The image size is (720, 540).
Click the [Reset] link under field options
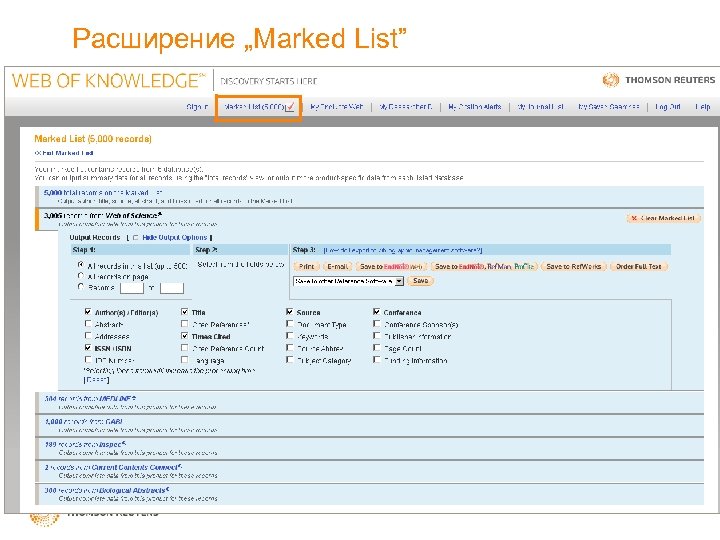[96, 380]
